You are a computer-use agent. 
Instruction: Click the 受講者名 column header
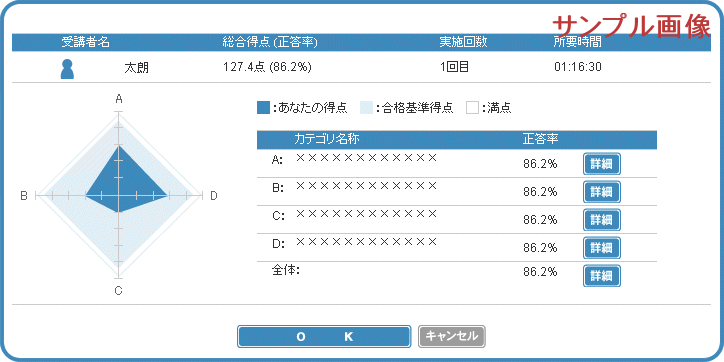pyautogui.click(x=85, y=42)
